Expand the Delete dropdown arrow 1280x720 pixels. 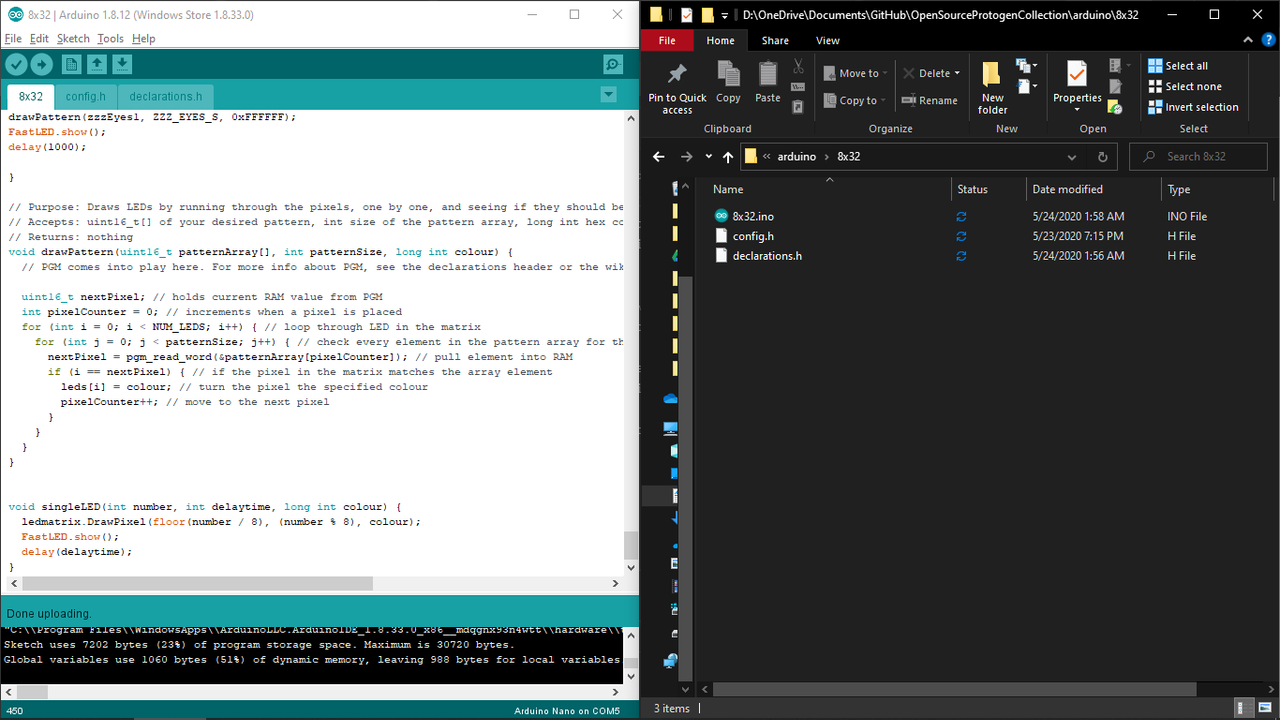click(955, 72)
